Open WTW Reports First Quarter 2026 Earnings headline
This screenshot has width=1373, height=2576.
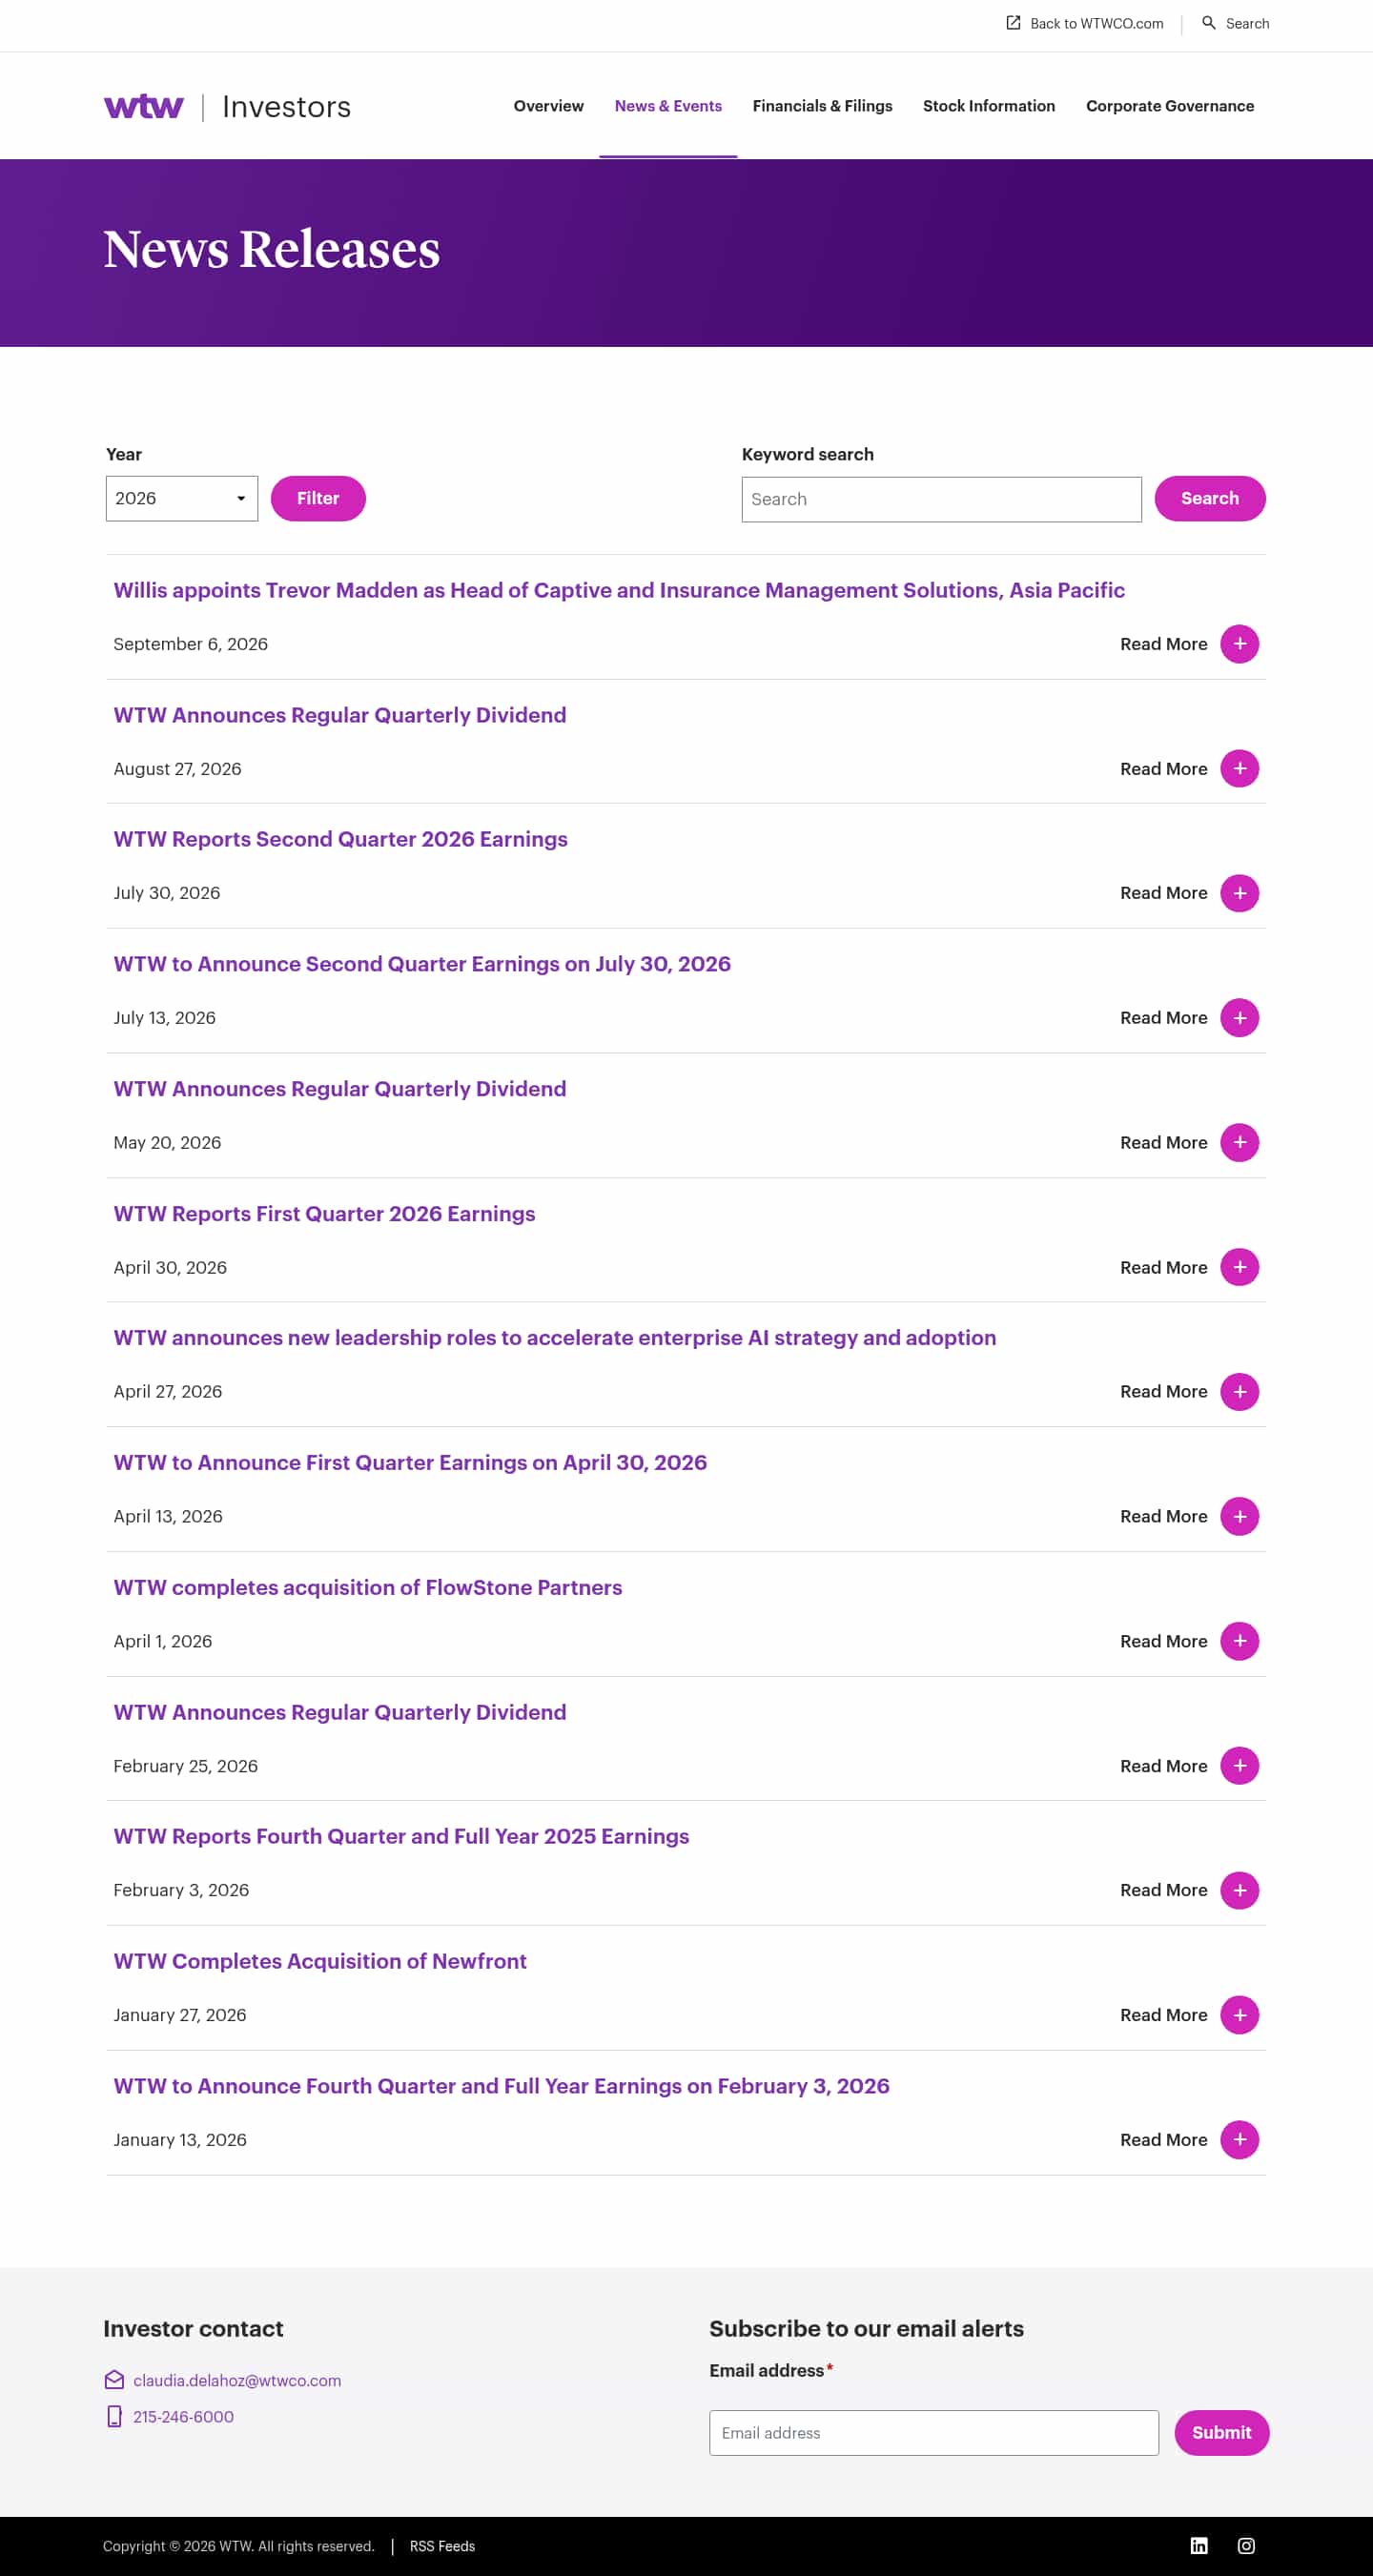click(324, 1213)
